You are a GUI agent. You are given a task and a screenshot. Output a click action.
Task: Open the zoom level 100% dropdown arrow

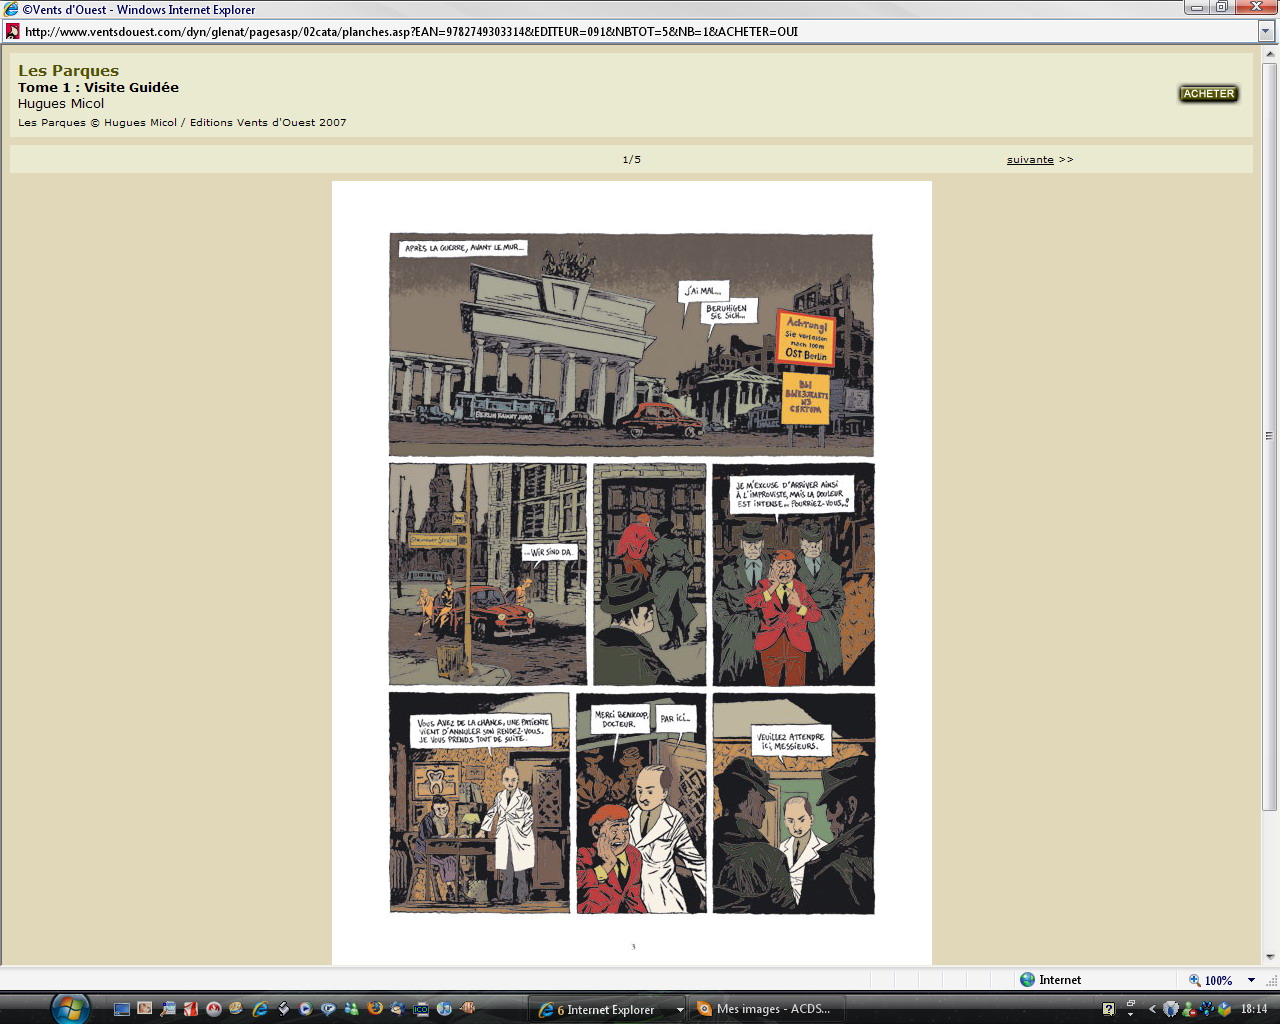[x=1251, y=980]
